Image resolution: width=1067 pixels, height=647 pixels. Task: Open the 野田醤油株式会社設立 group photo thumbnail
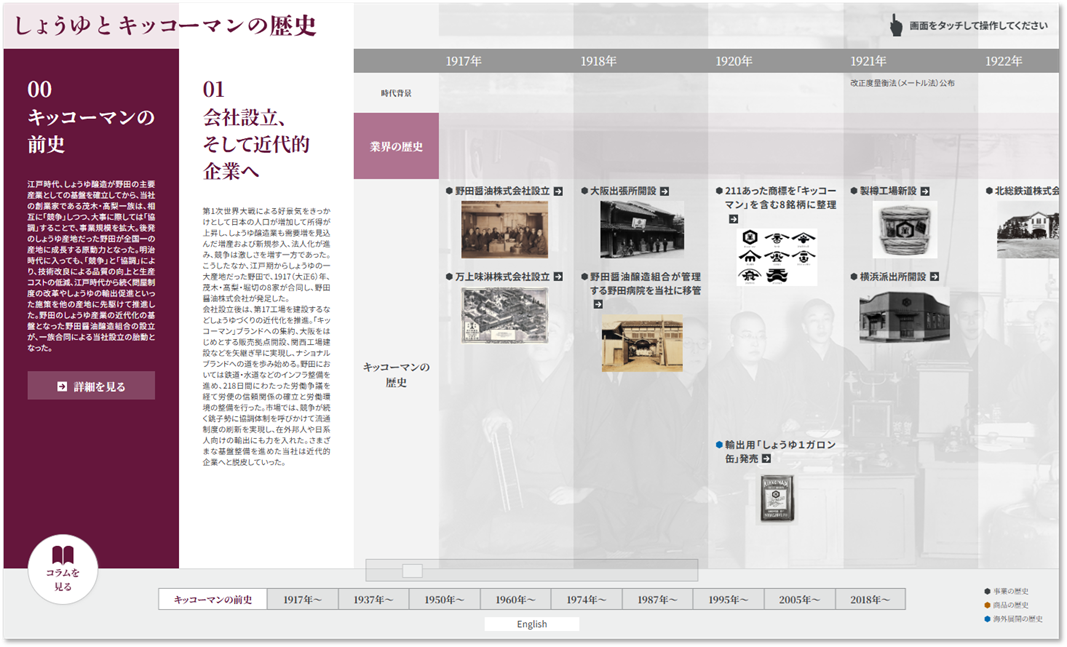coord(504,229)
